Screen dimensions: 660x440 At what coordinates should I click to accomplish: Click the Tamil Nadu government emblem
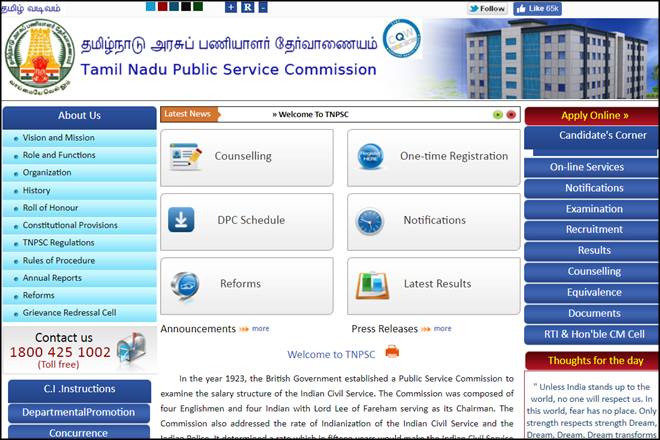(x=39, y=57)
